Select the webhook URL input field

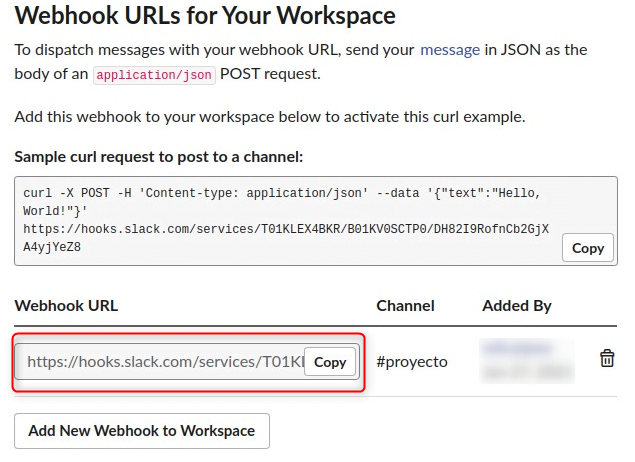tap(187, 362)
